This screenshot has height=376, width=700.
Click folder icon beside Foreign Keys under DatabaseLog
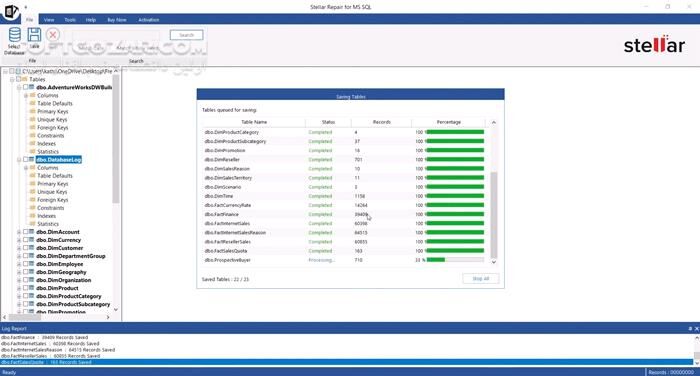(x=32, y=200)
